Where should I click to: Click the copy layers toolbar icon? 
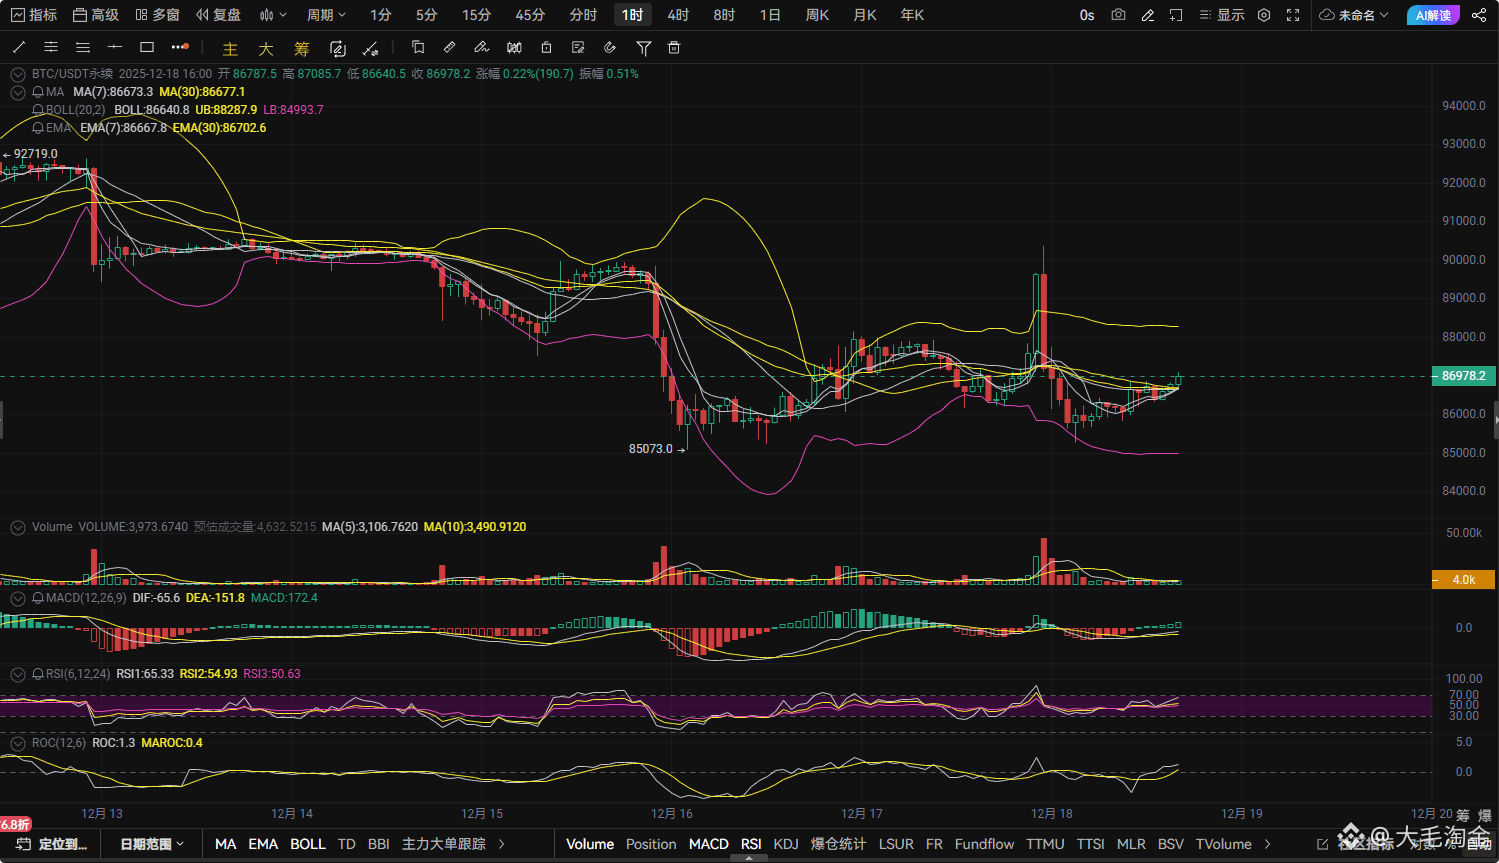tap(418, 47)
